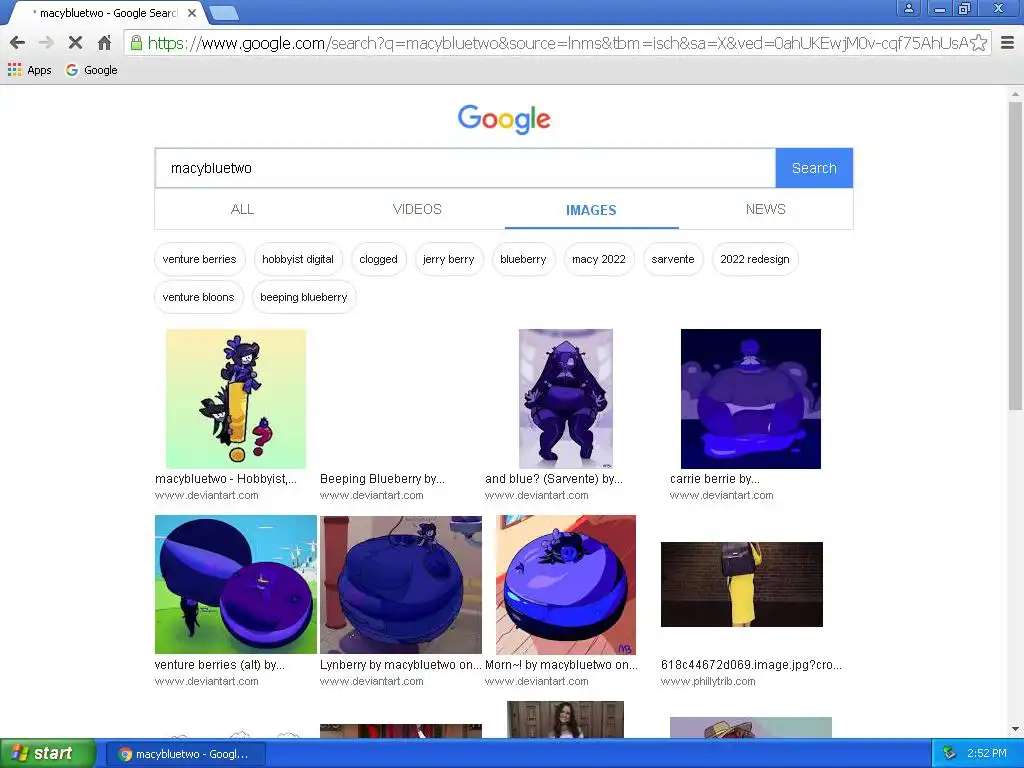The width and height of the screenshot is (1024, 768).
Task: Click the green padlock security icon
Action: coord(136,43)
